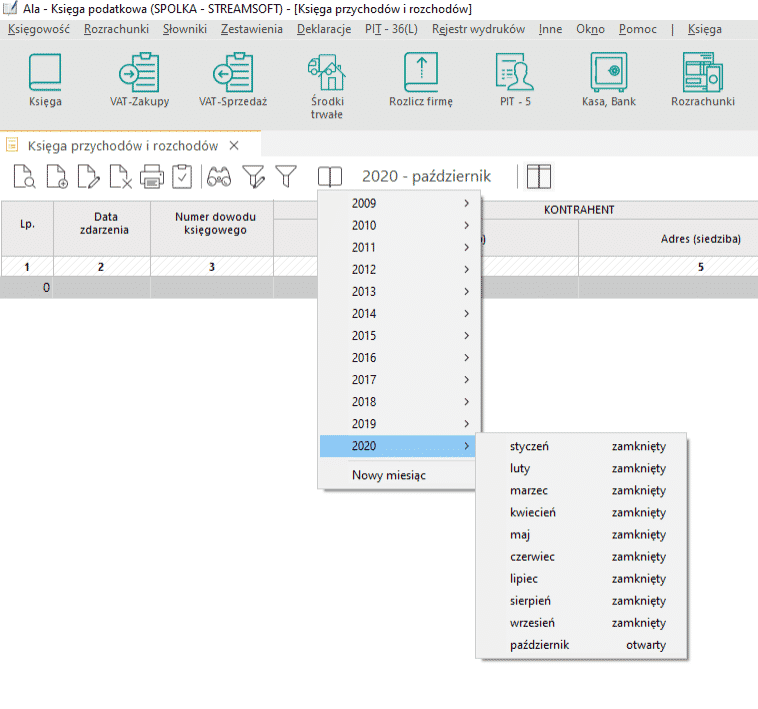
Task: Click plain filter funnel icon
Action: coord(286,176)
